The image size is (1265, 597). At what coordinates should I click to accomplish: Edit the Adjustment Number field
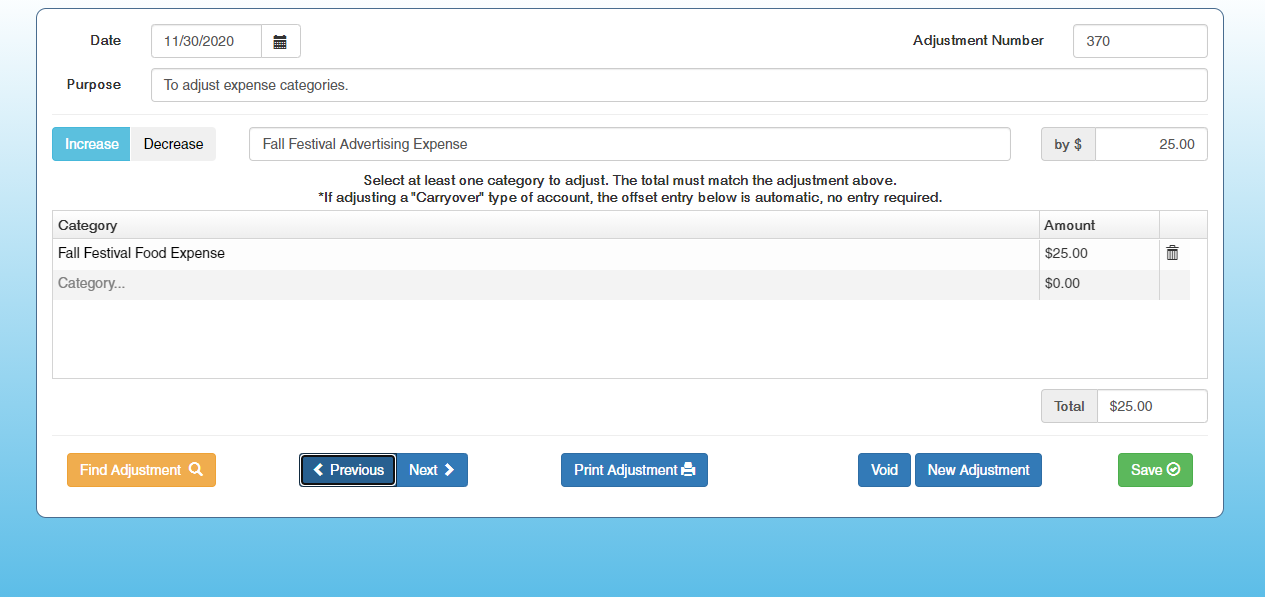[1139, 42]
